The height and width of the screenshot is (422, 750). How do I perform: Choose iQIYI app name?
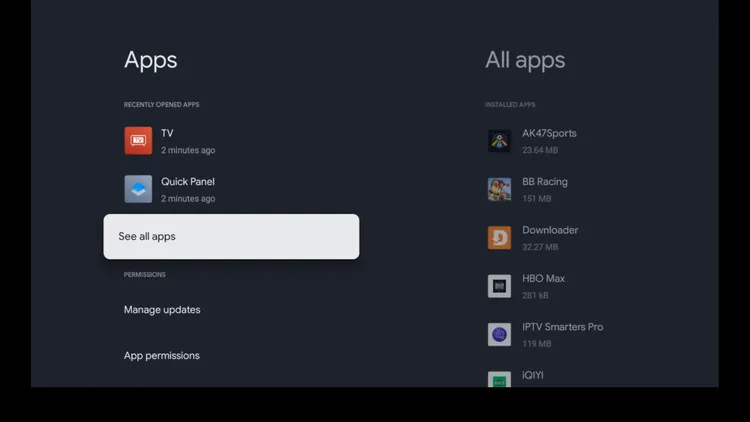(x=533, y=375)
